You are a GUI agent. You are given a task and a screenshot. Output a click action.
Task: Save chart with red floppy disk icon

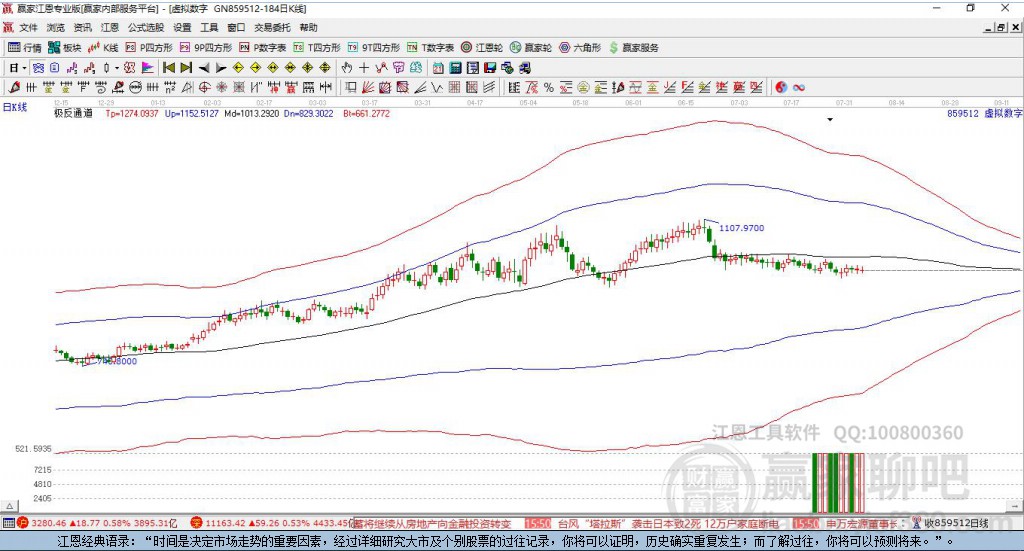[x=490, y=68]
